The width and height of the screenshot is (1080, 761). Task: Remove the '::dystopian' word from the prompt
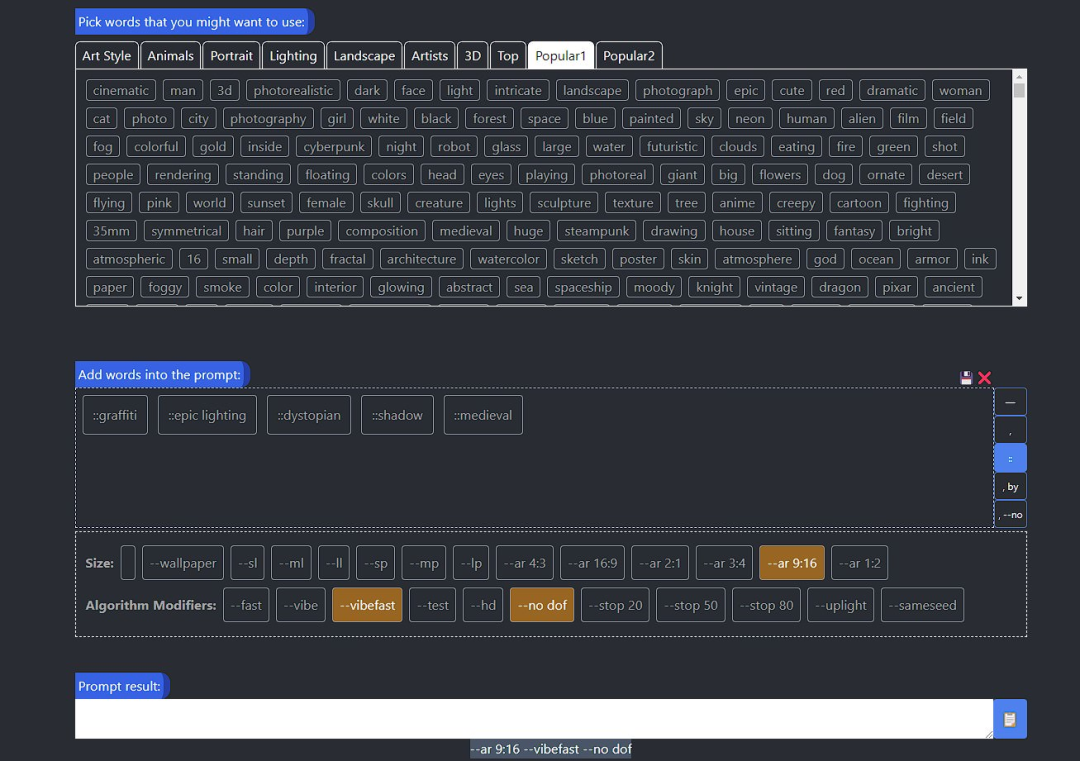point(309,415)
